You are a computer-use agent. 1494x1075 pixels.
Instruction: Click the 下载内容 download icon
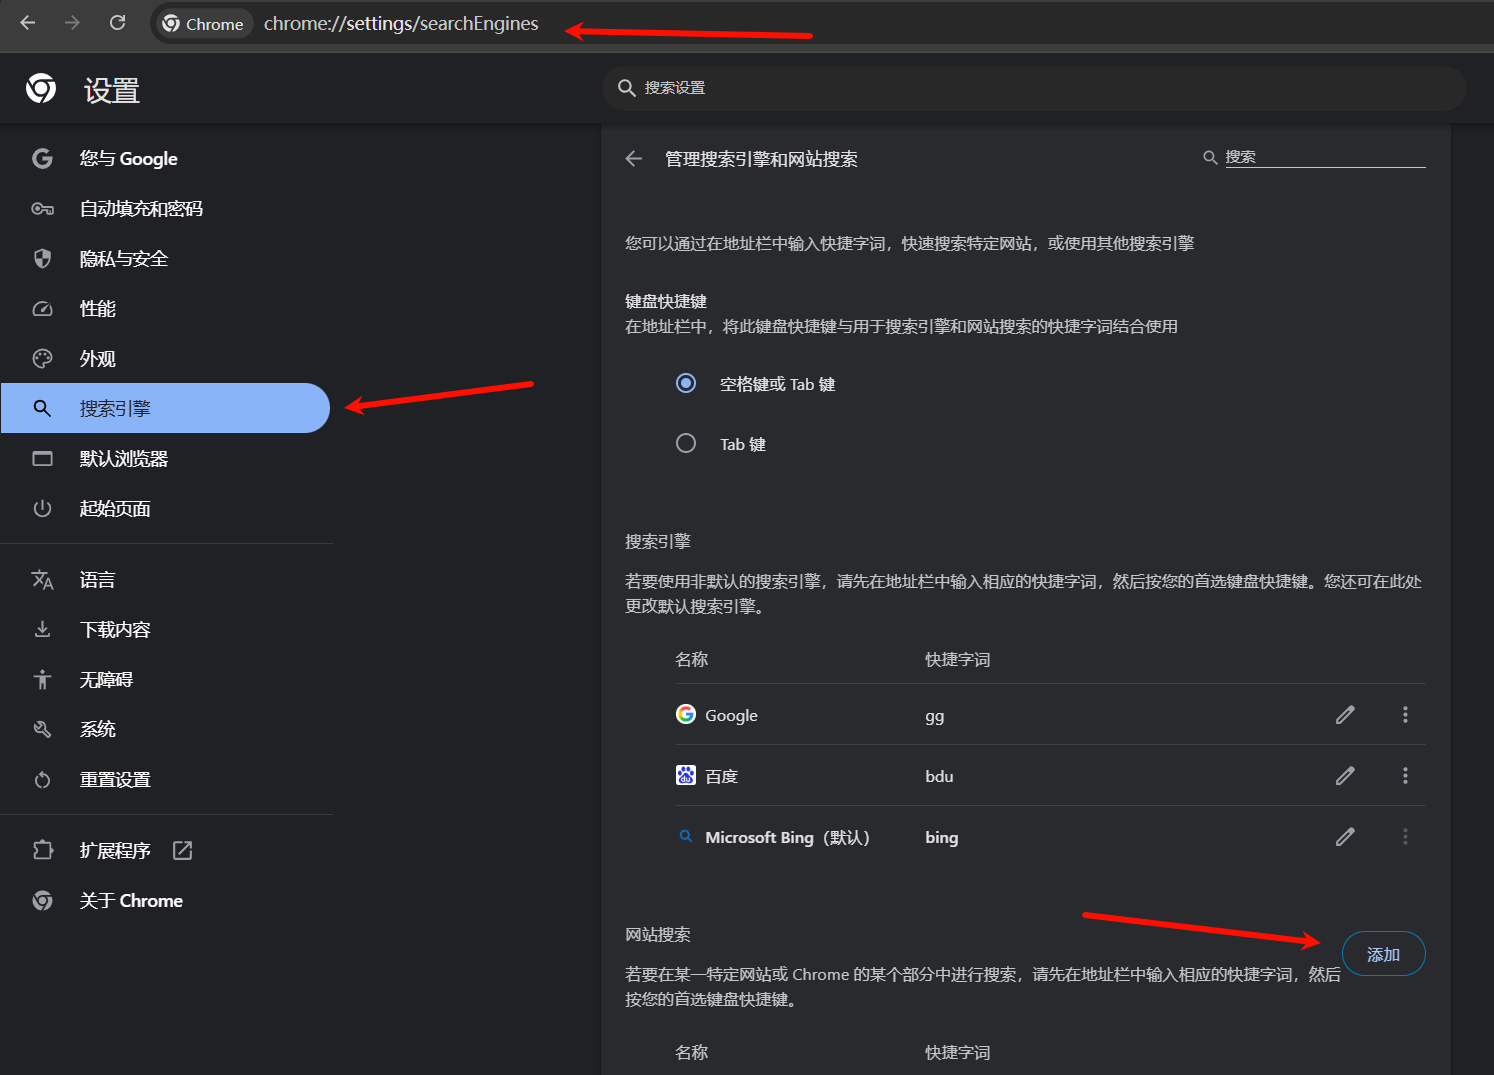[42, 629]
